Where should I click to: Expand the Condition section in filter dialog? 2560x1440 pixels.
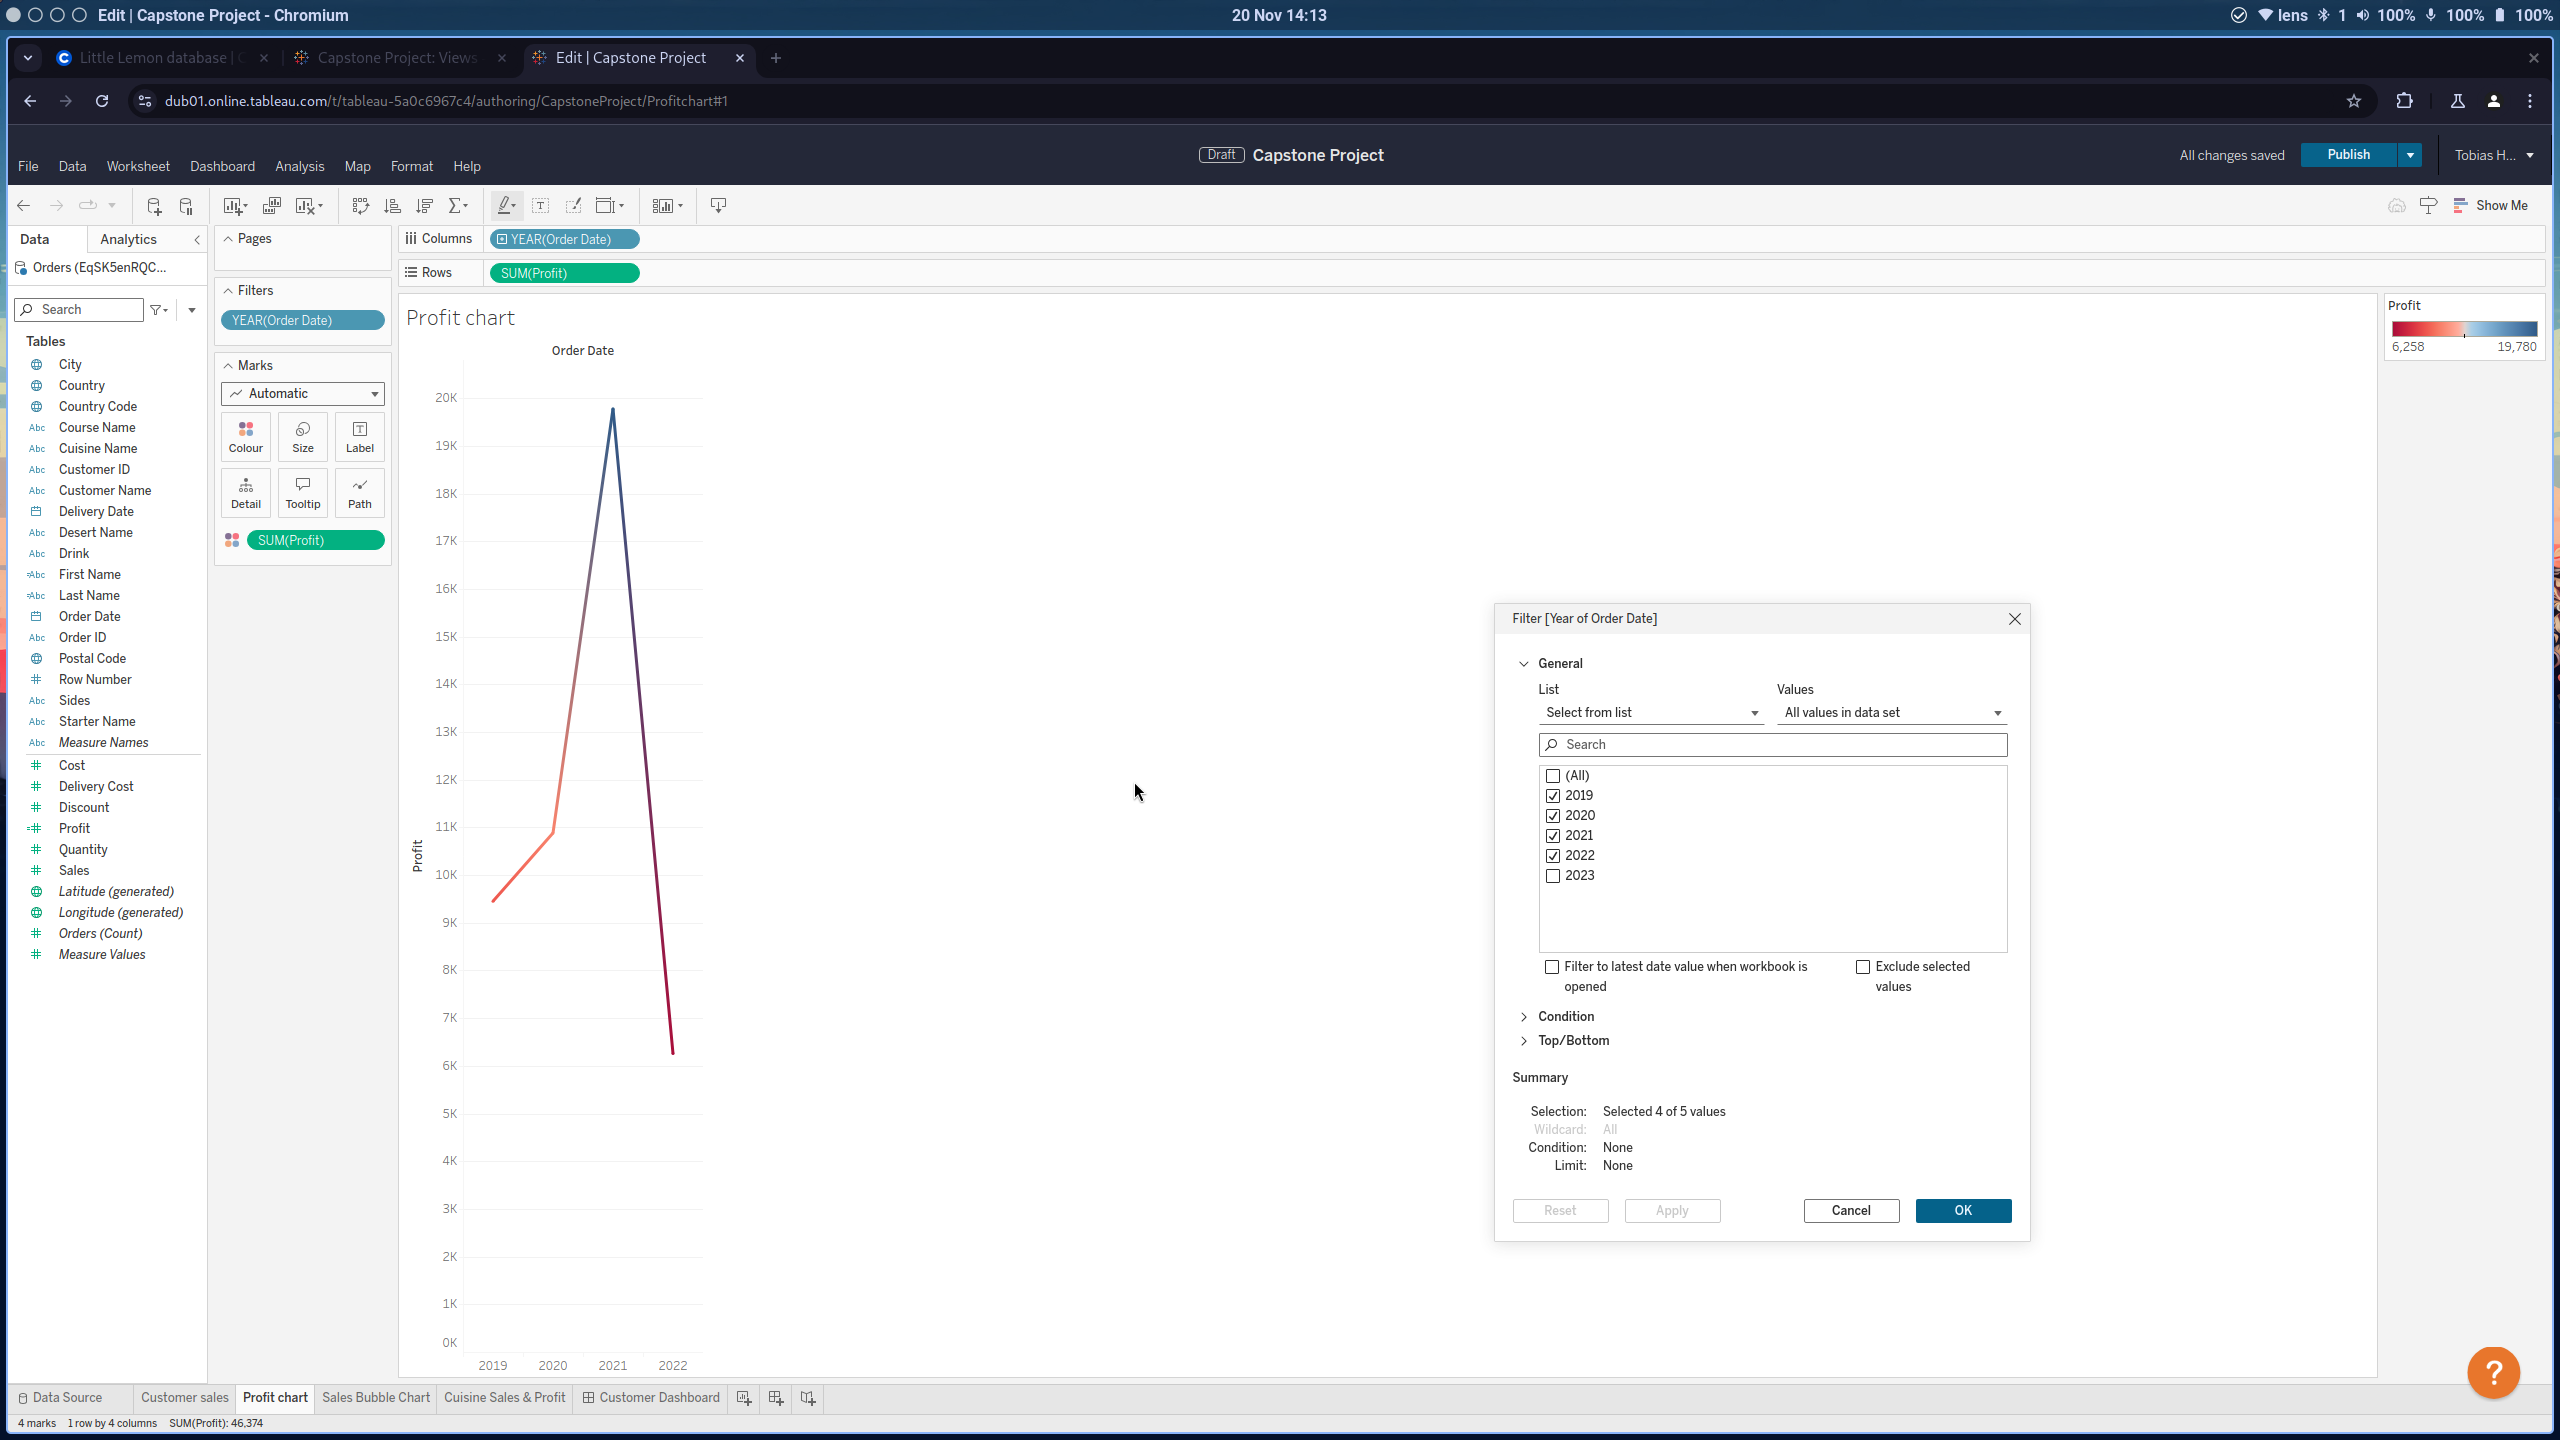(1565, 1017)
